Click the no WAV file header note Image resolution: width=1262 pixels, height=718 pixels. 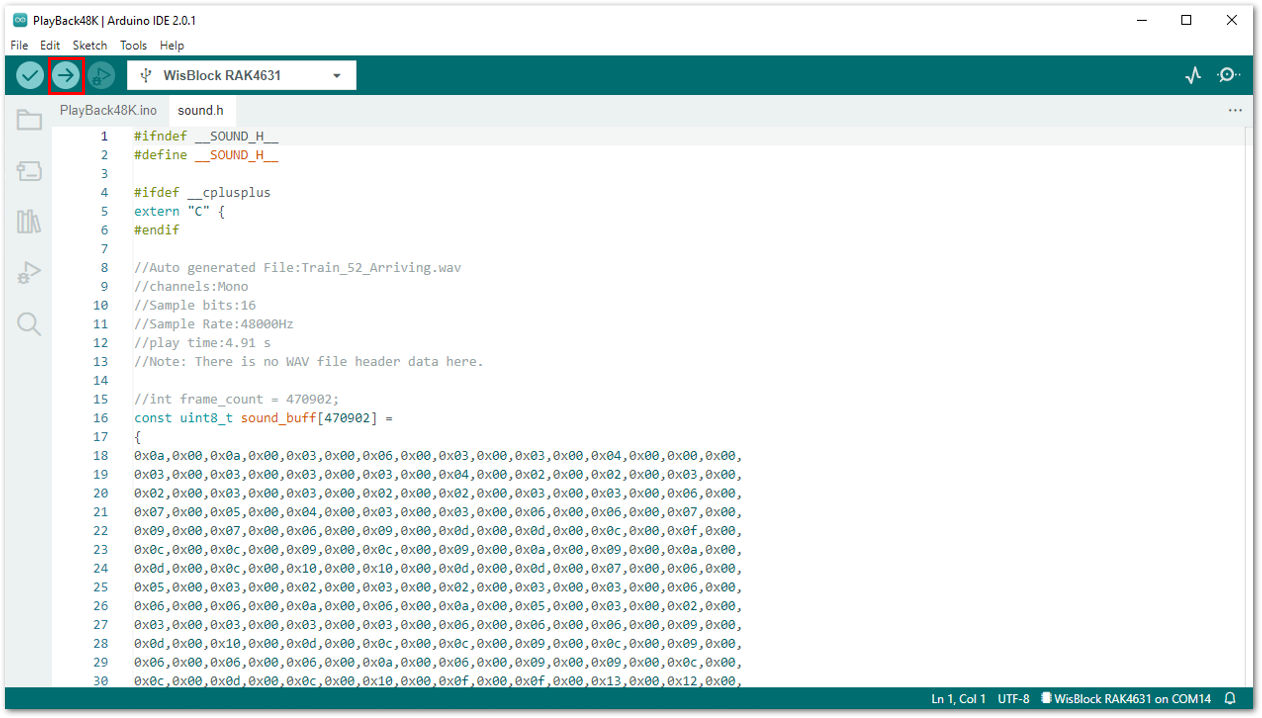click(309, 361)
